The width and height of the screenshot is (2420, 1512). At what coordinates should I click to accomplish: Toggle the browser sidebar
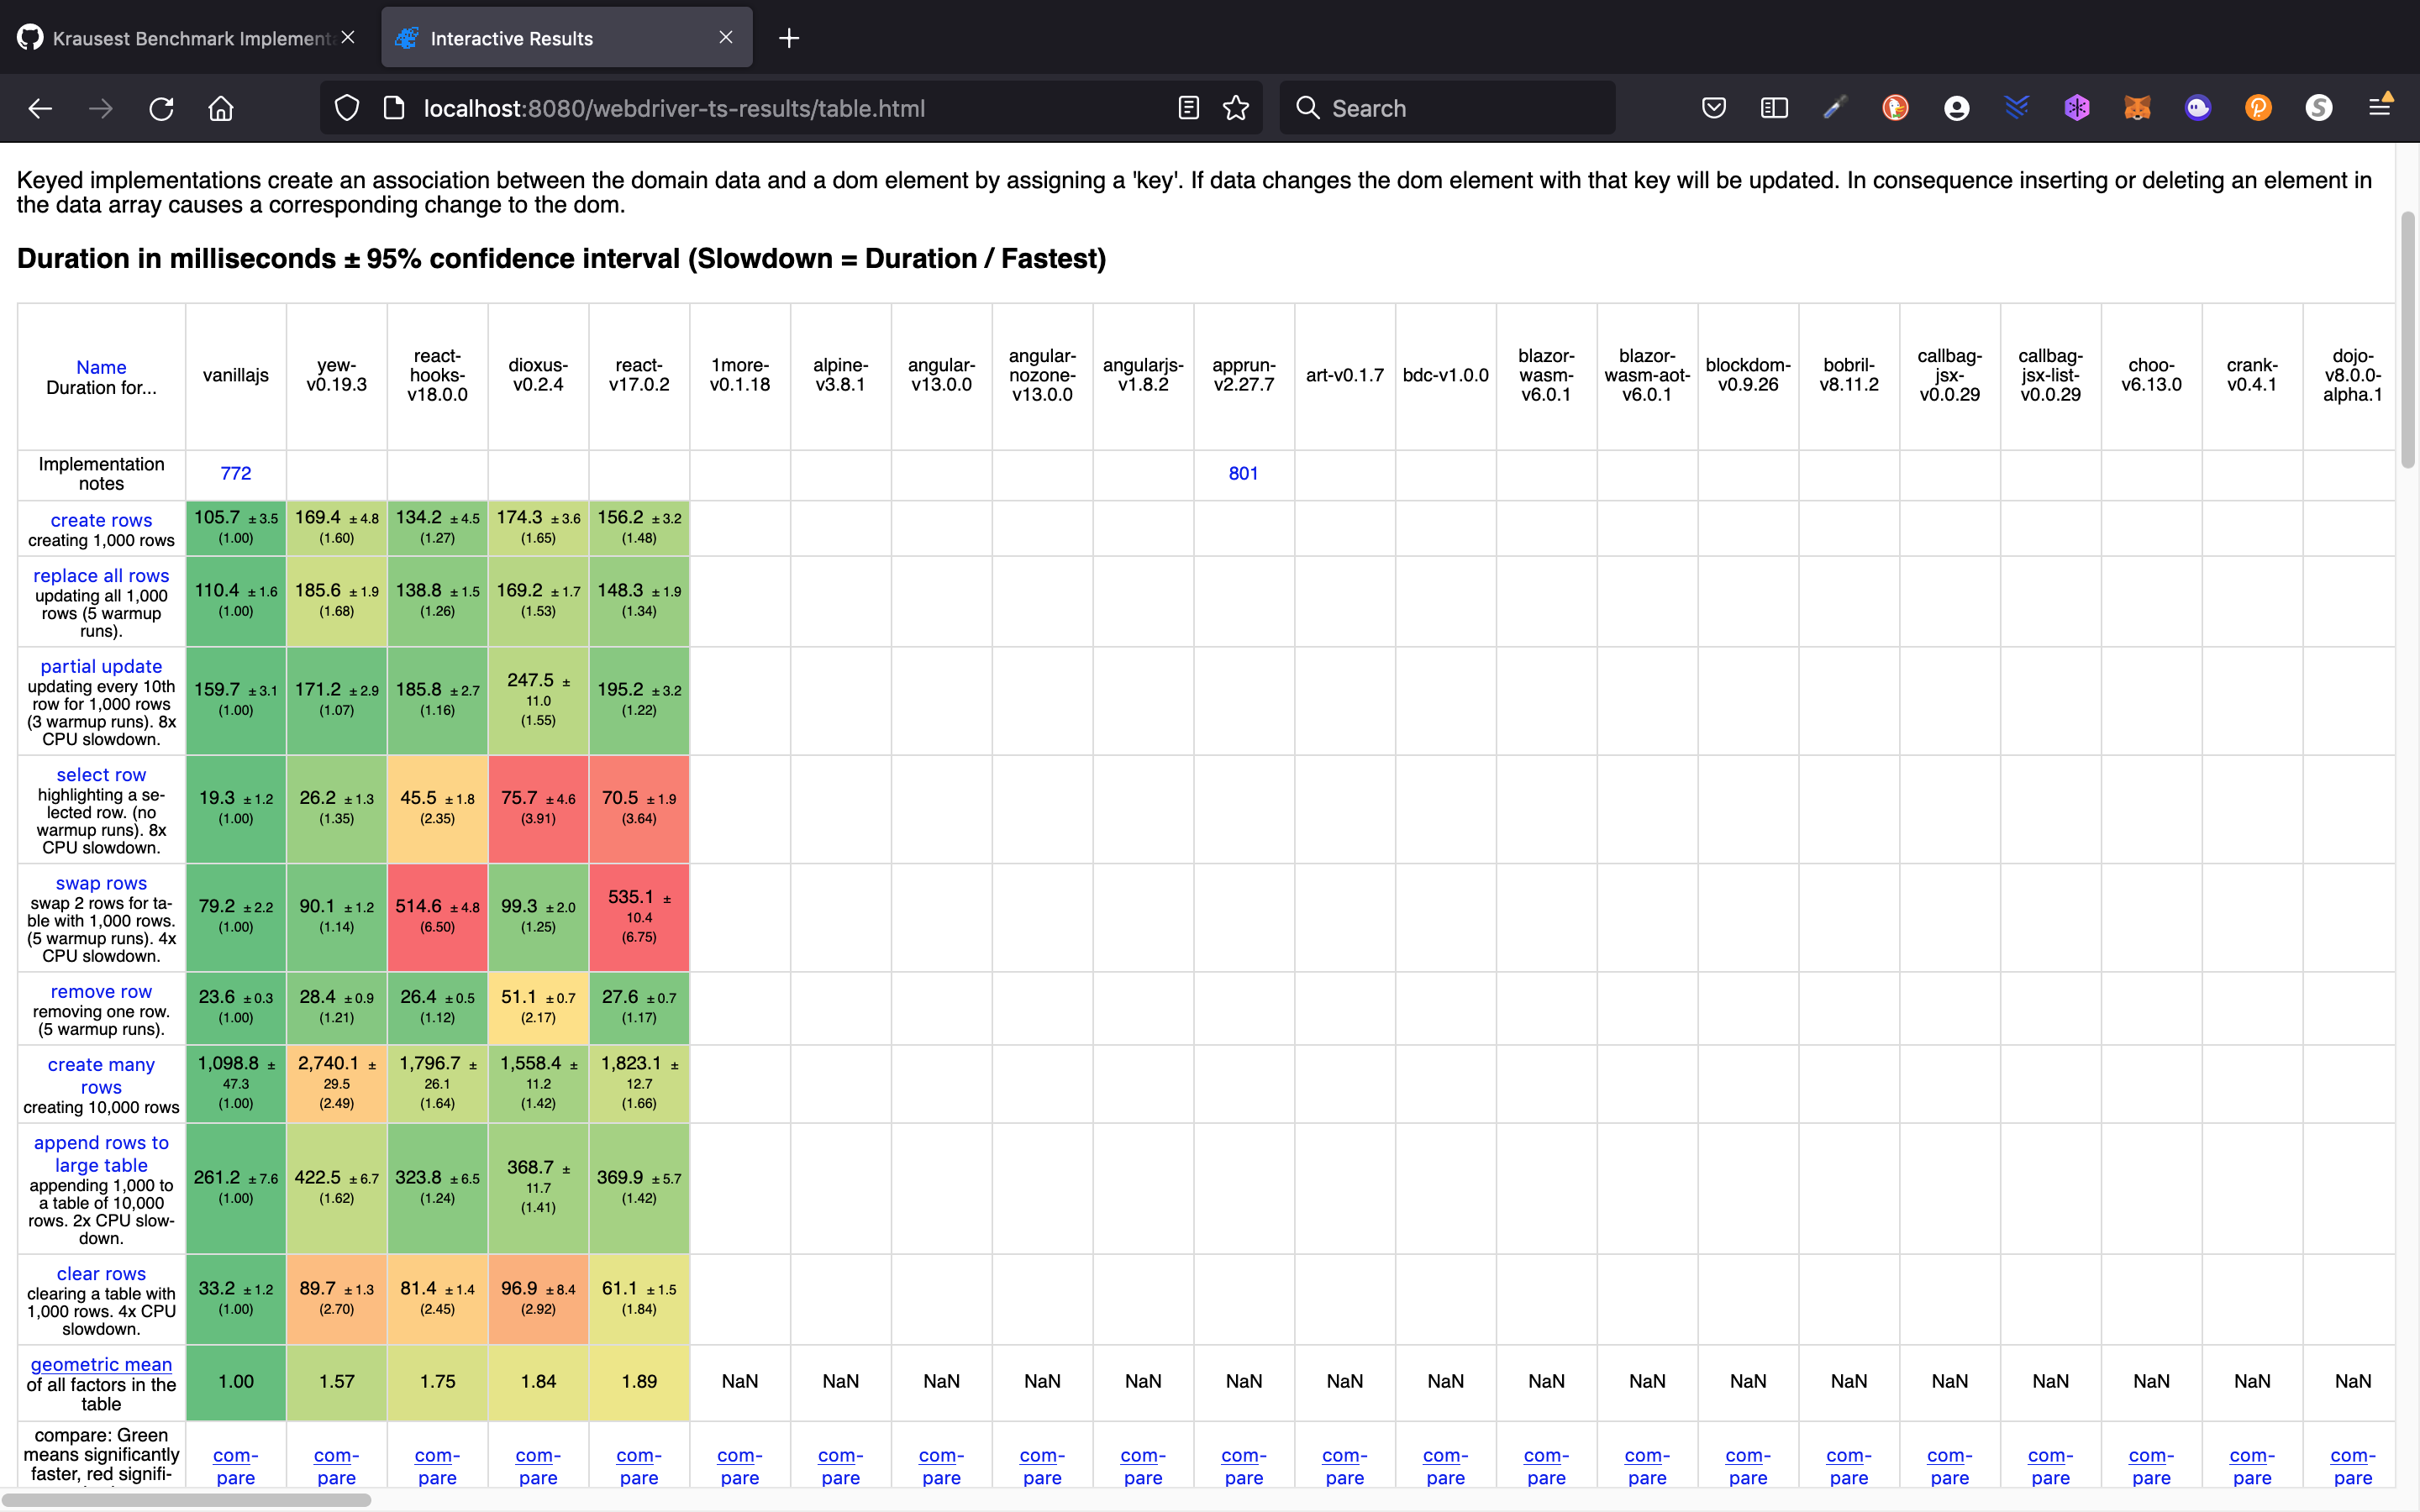point(1773,108)
